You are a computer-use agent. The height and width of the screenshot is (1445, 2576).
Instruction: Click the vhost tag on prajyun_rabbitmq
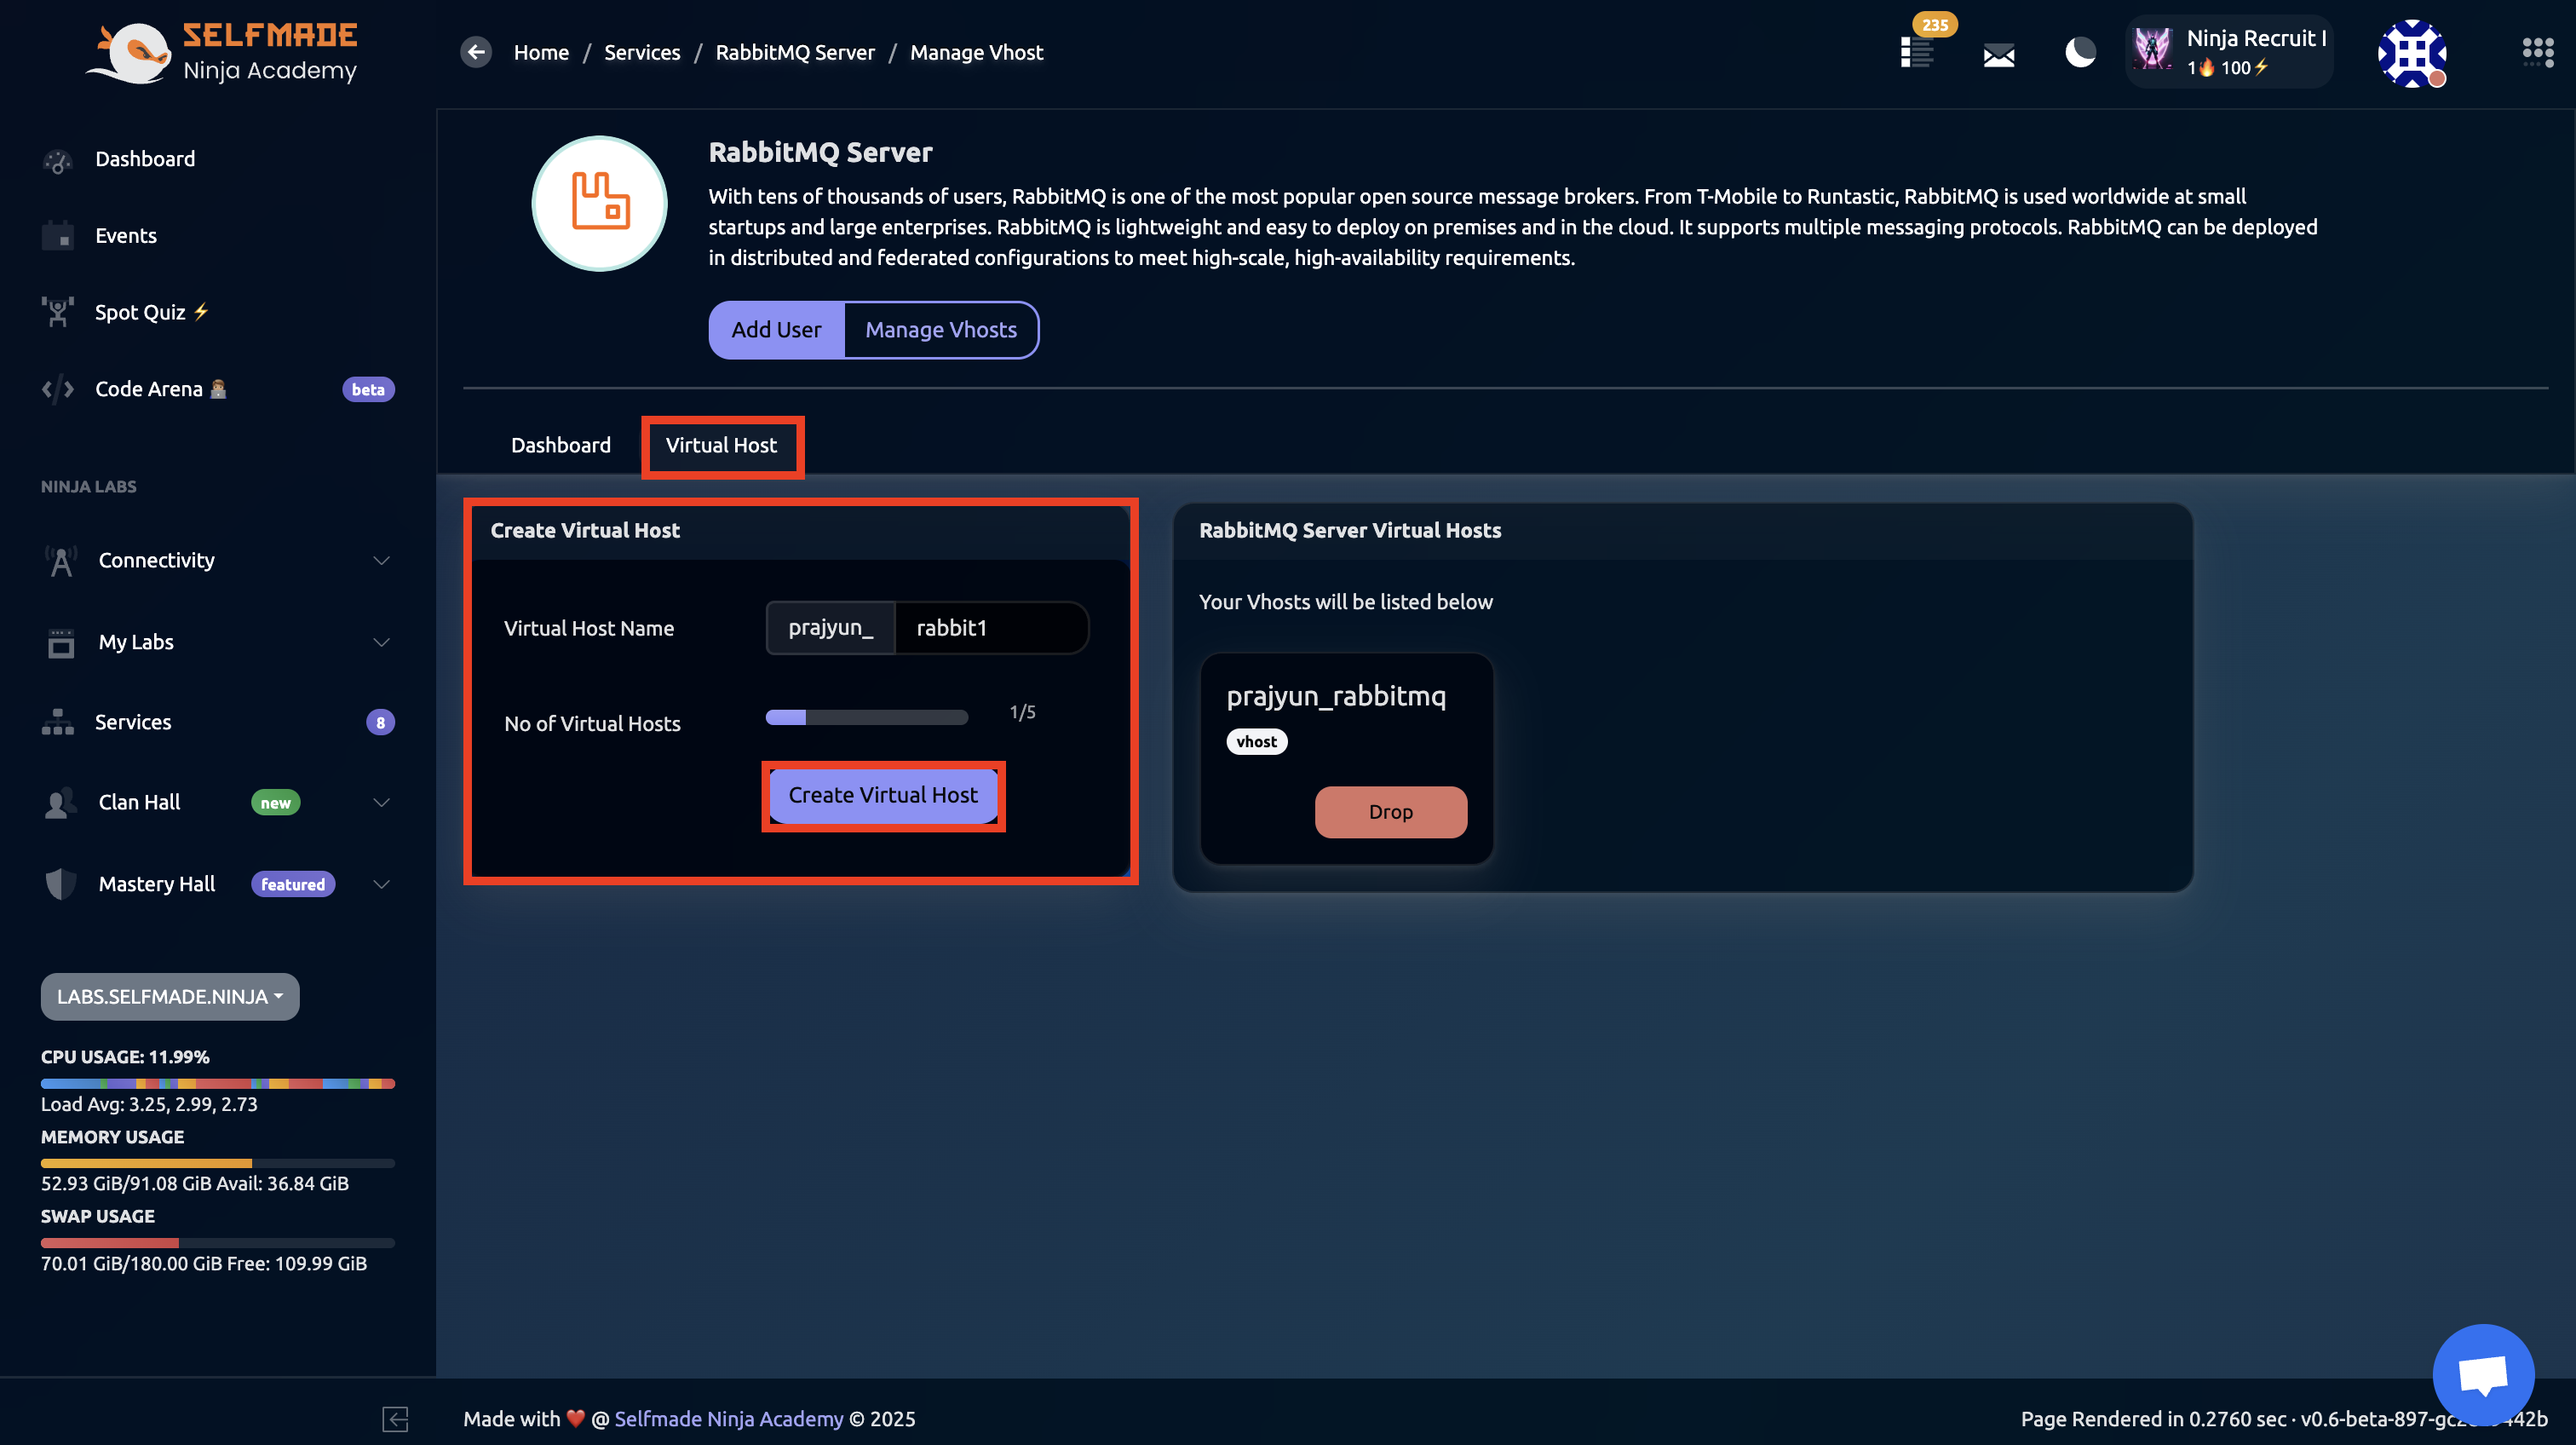point(1257,742)
